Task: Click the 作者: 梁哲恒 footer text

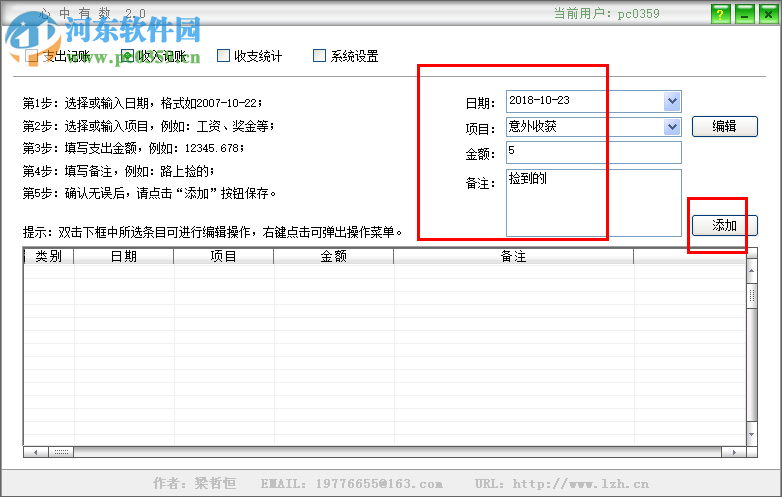Action: tap(195, 483)
